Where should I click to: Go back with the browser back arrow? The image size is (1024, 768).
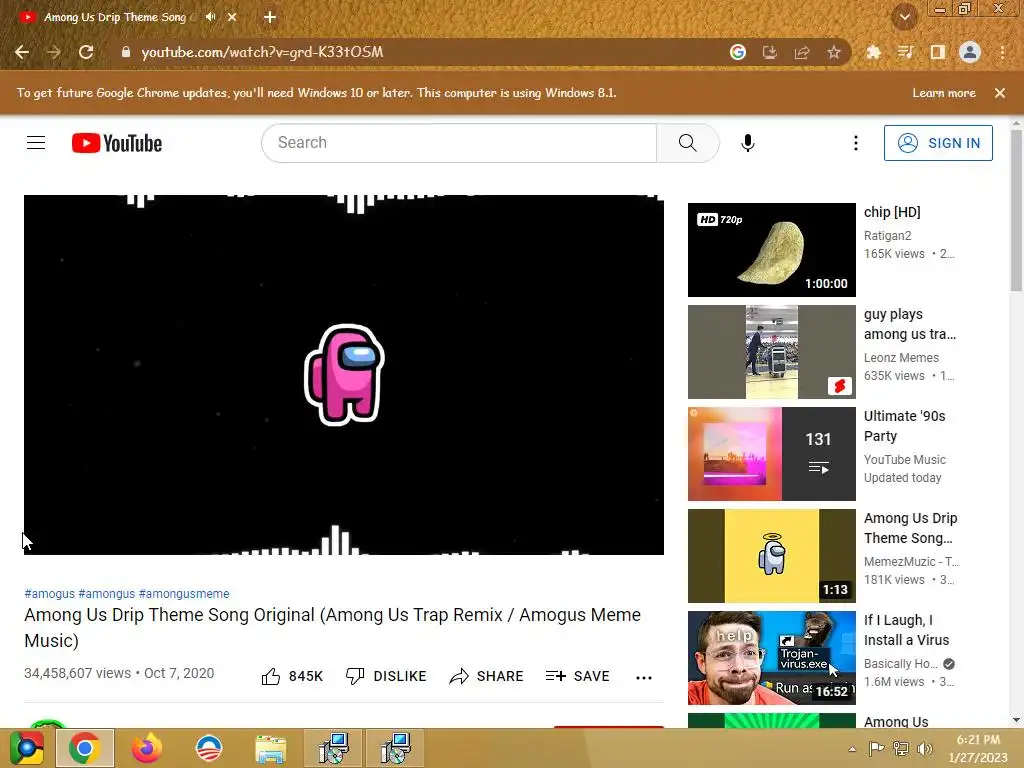tap(22, 52)
